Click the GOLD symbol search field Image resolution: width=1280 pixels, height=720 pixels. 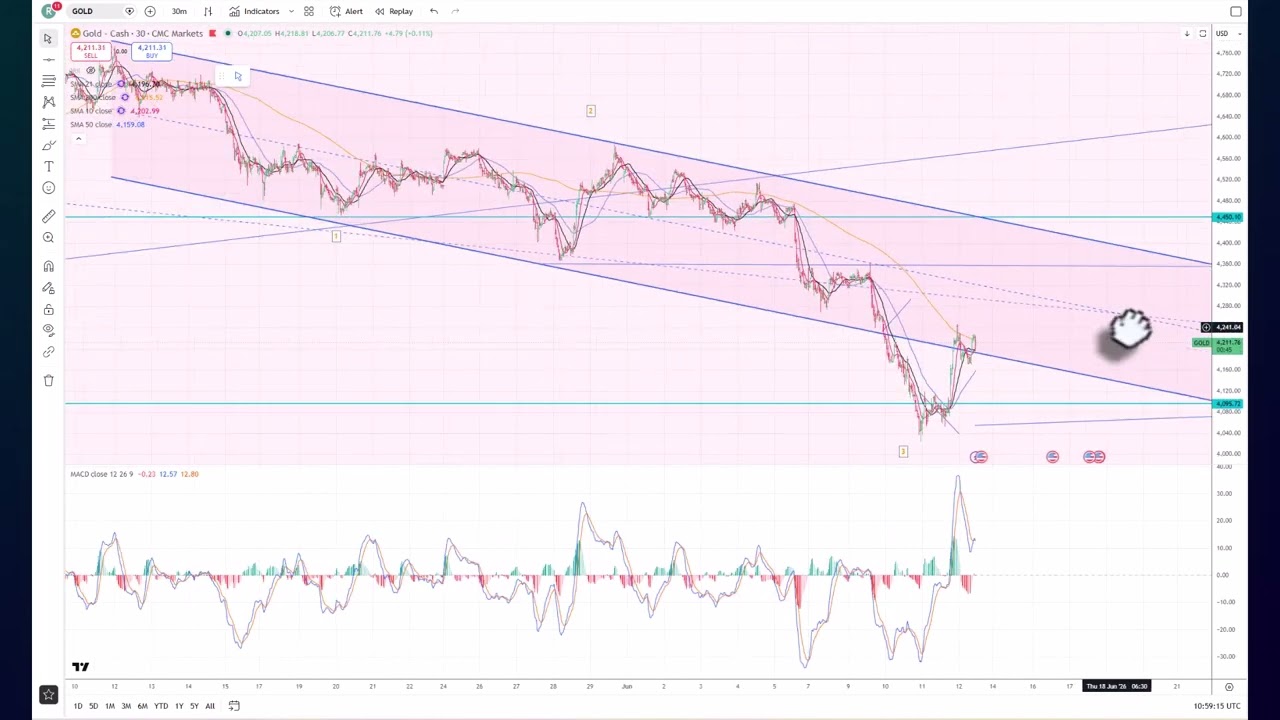pyautogui.click(x=100, y=11)
